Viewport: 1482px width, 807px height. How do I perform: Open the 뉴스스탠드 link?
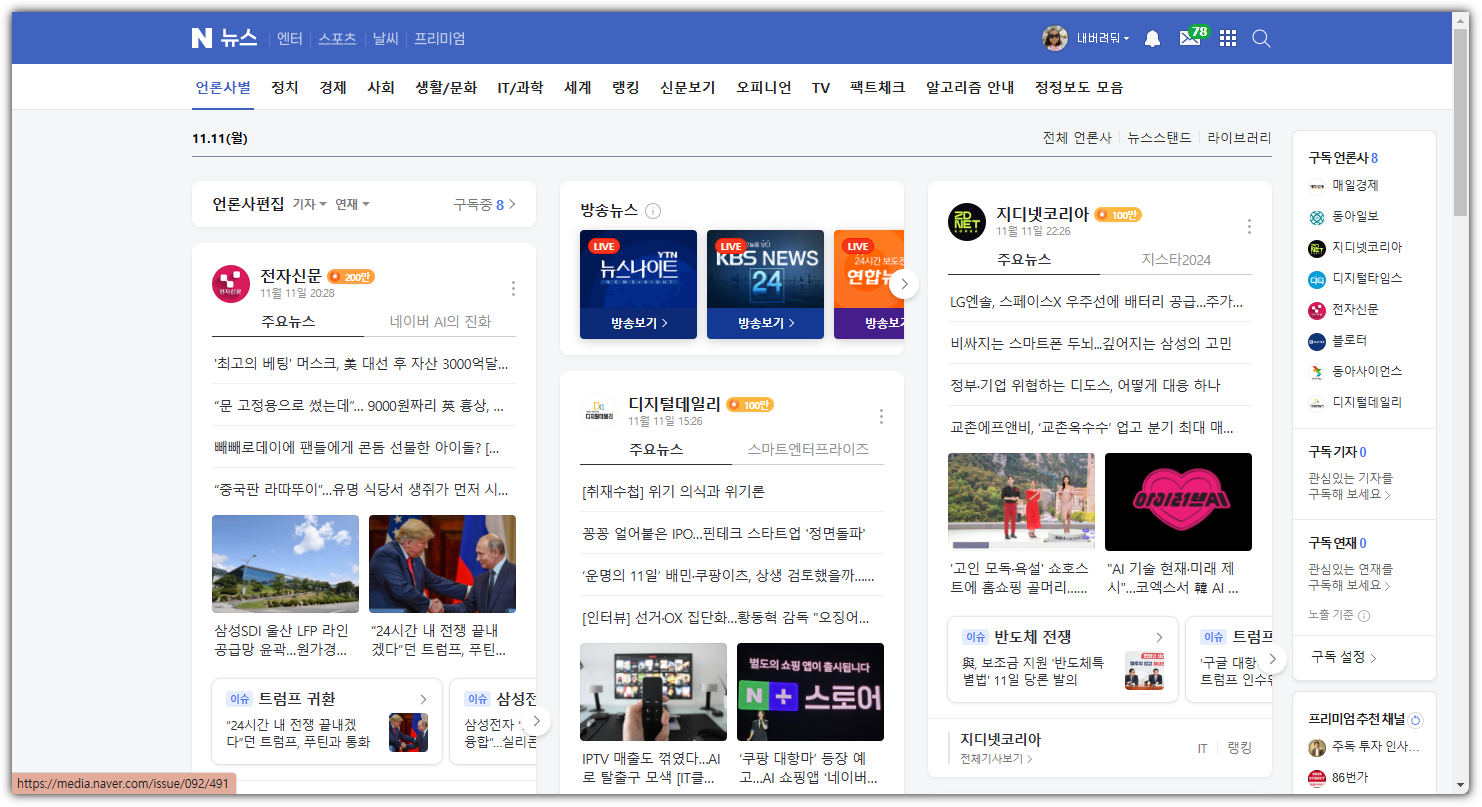click(x=1159, y=138)
